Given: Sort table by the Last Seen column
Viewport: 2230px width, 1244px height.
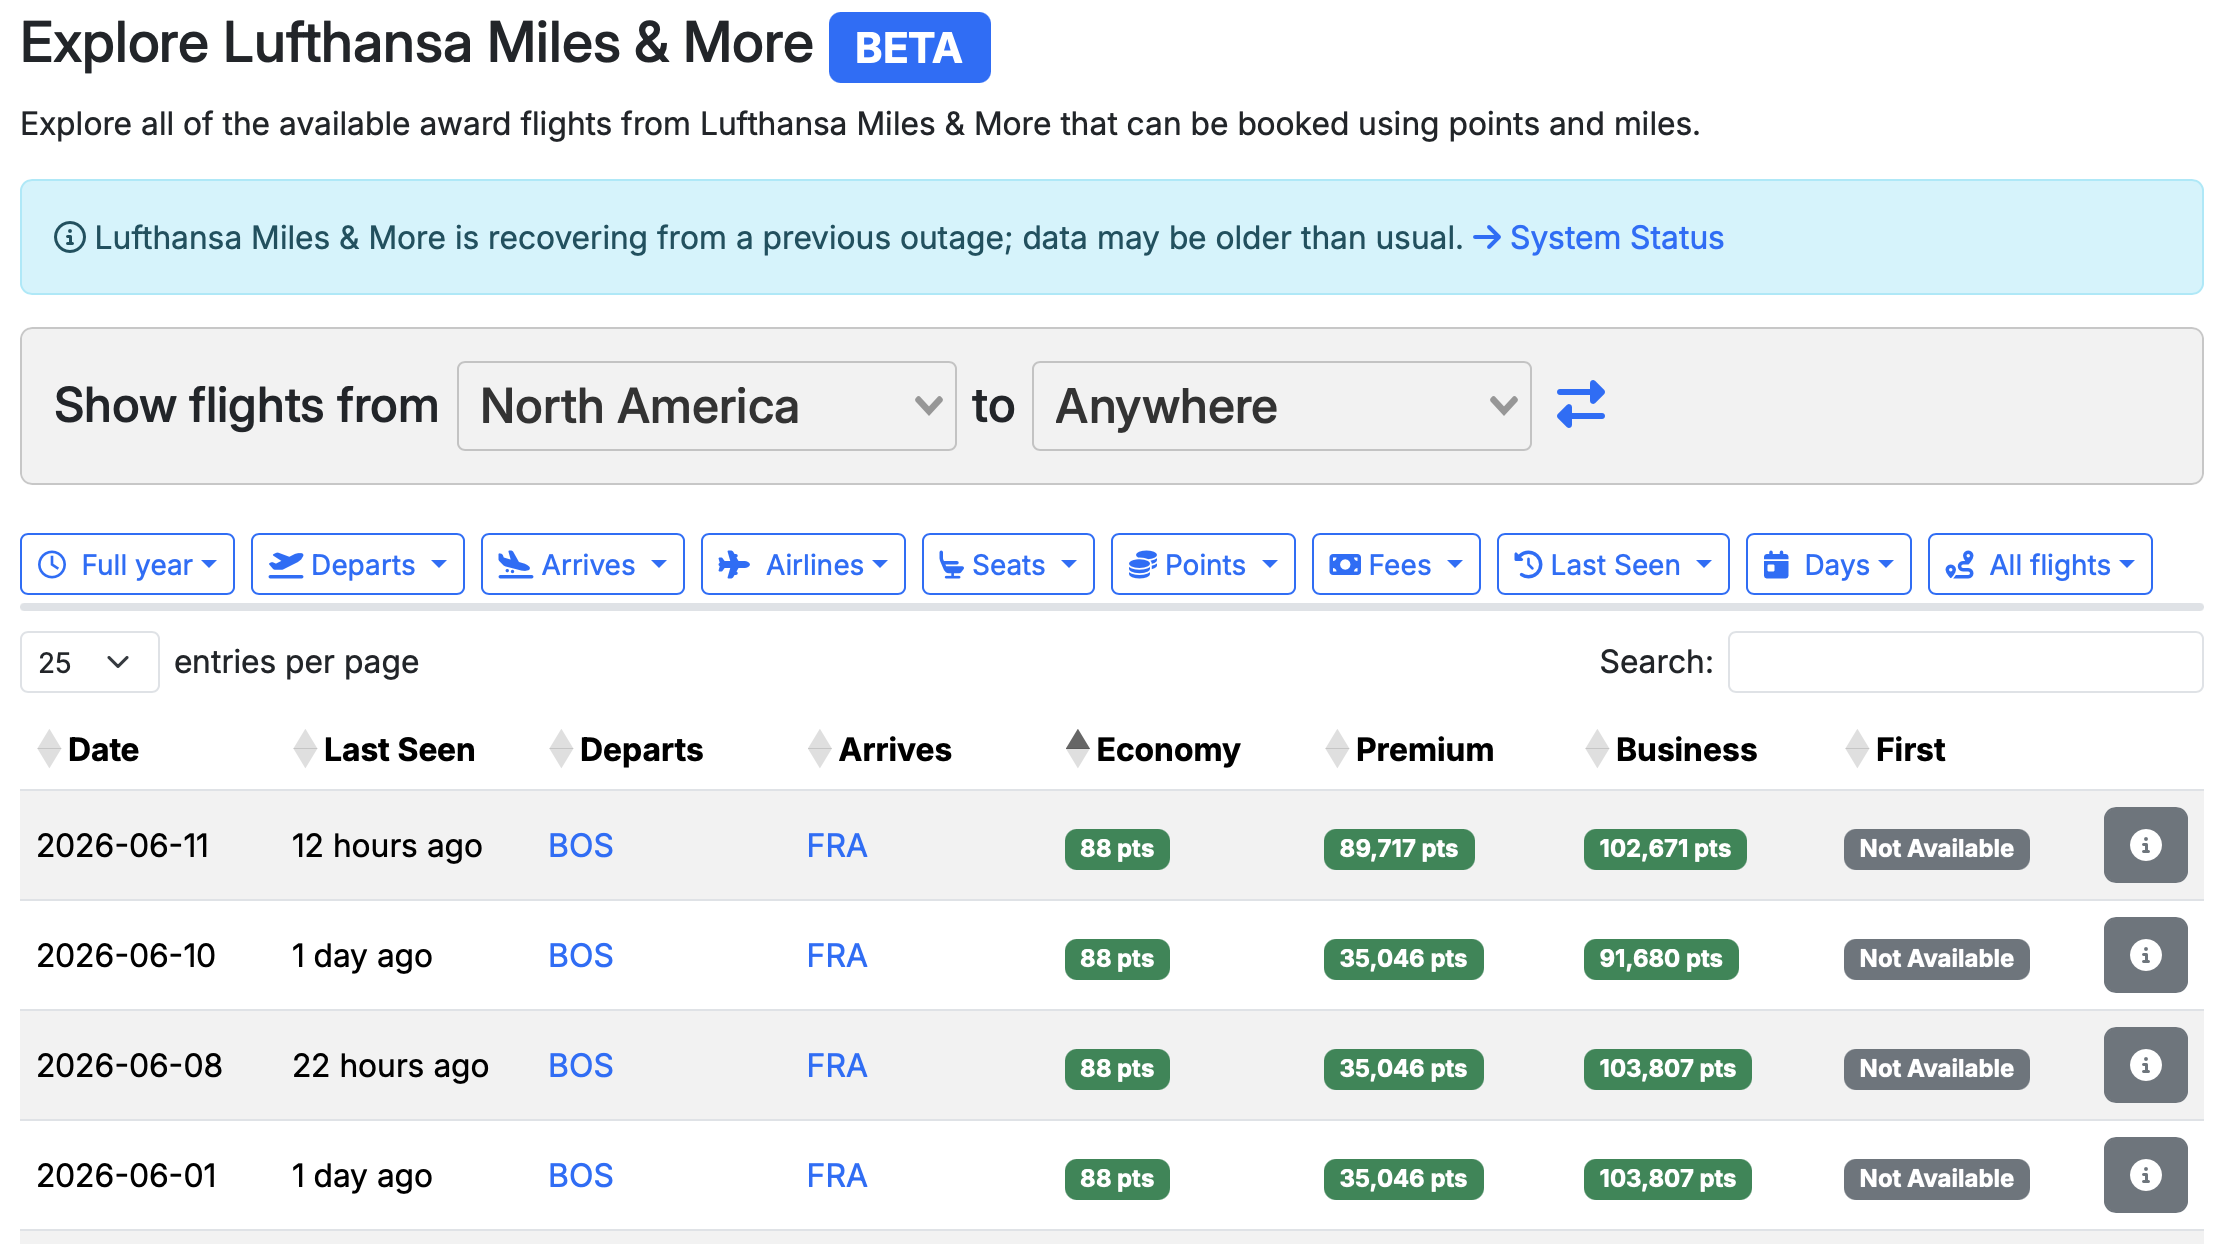Looking at the screenshot, I should coord(385,749).
